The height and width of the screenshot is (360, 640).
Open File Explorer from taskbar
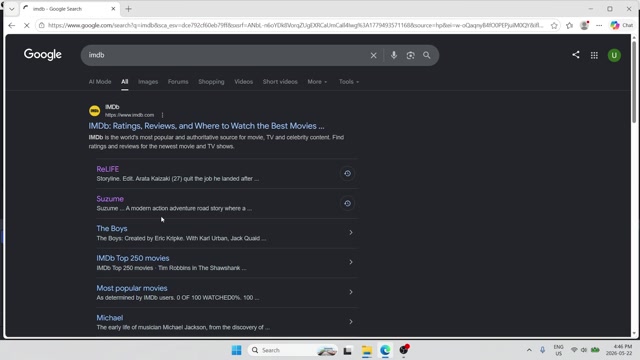click(367, 350)
